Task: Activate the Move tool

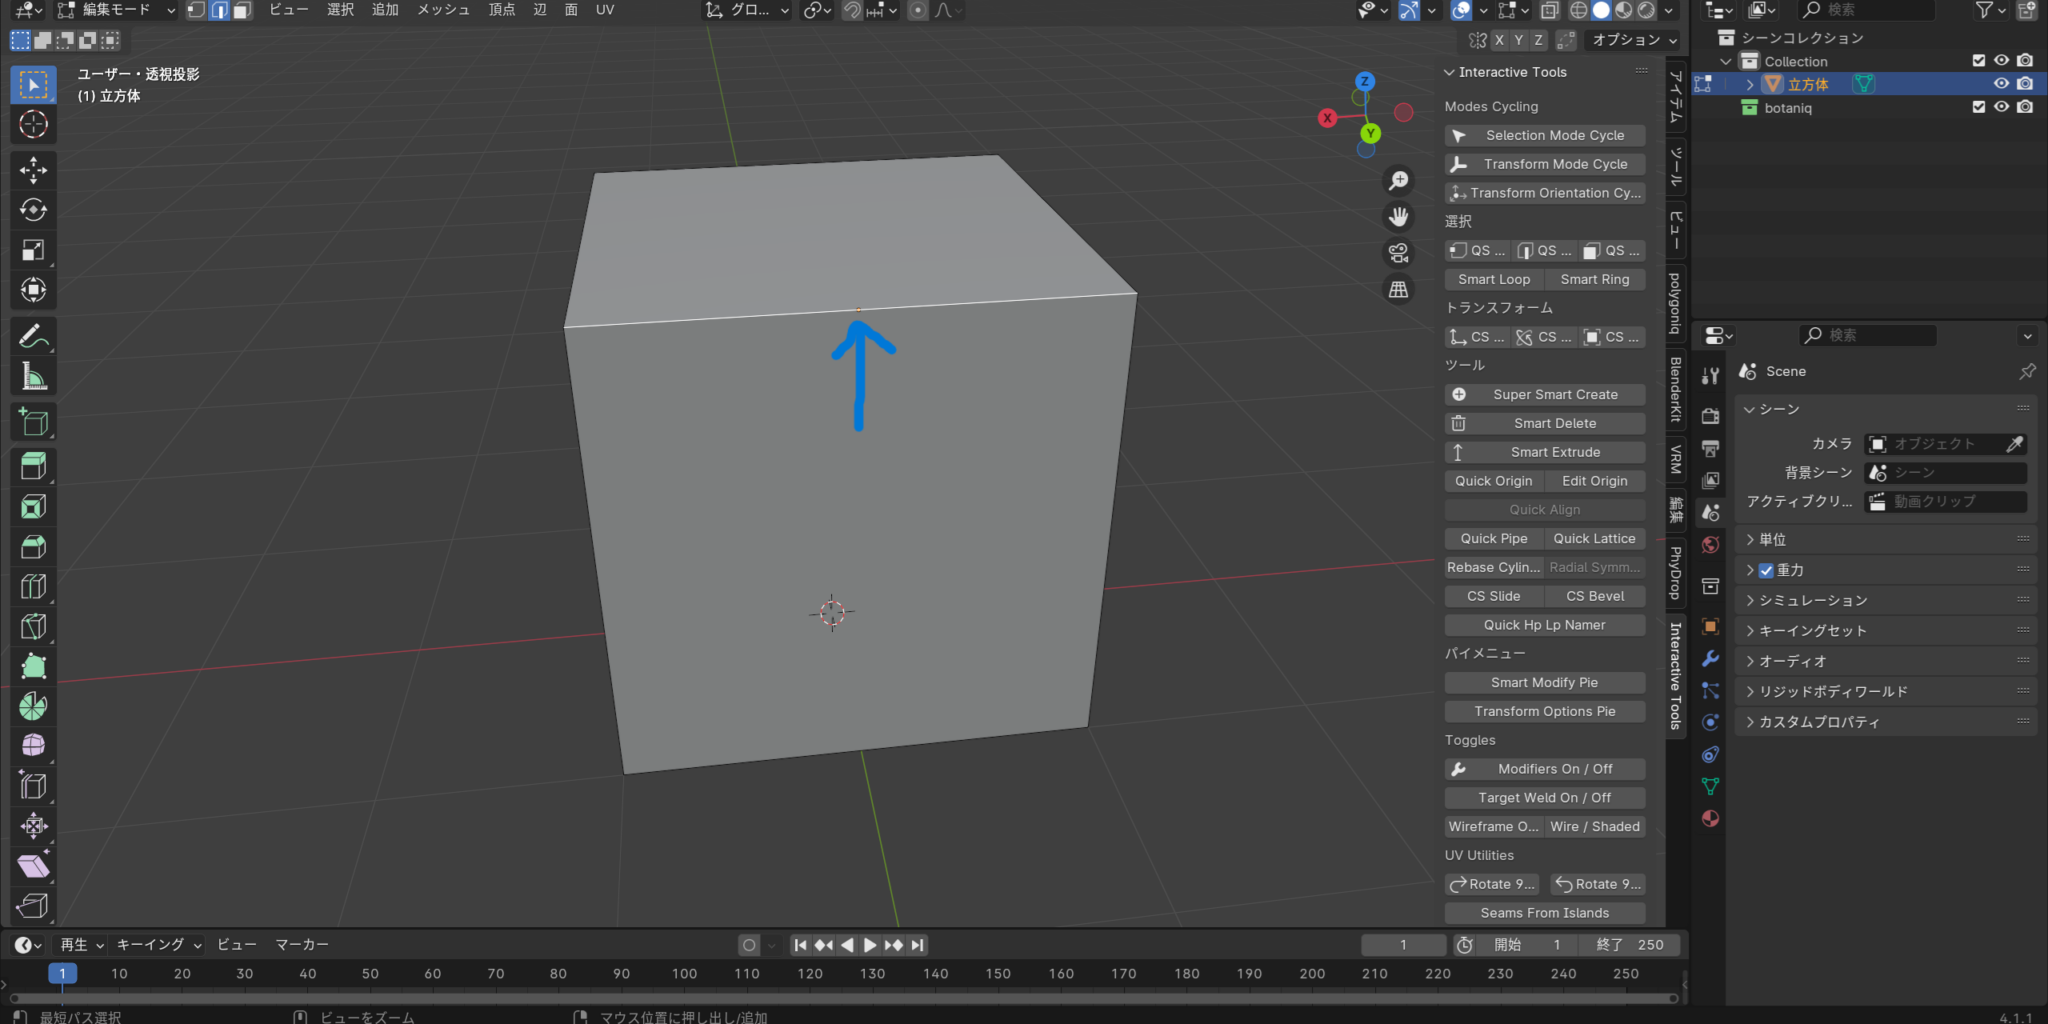Action: [x=33, y=170]
